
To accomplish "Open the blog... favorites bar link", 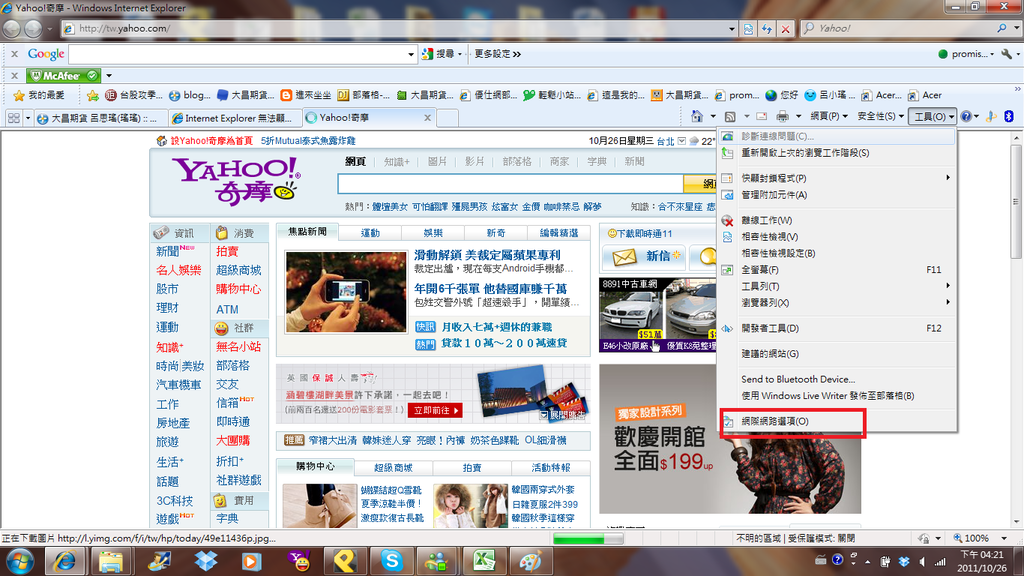I will coord(189,95).
